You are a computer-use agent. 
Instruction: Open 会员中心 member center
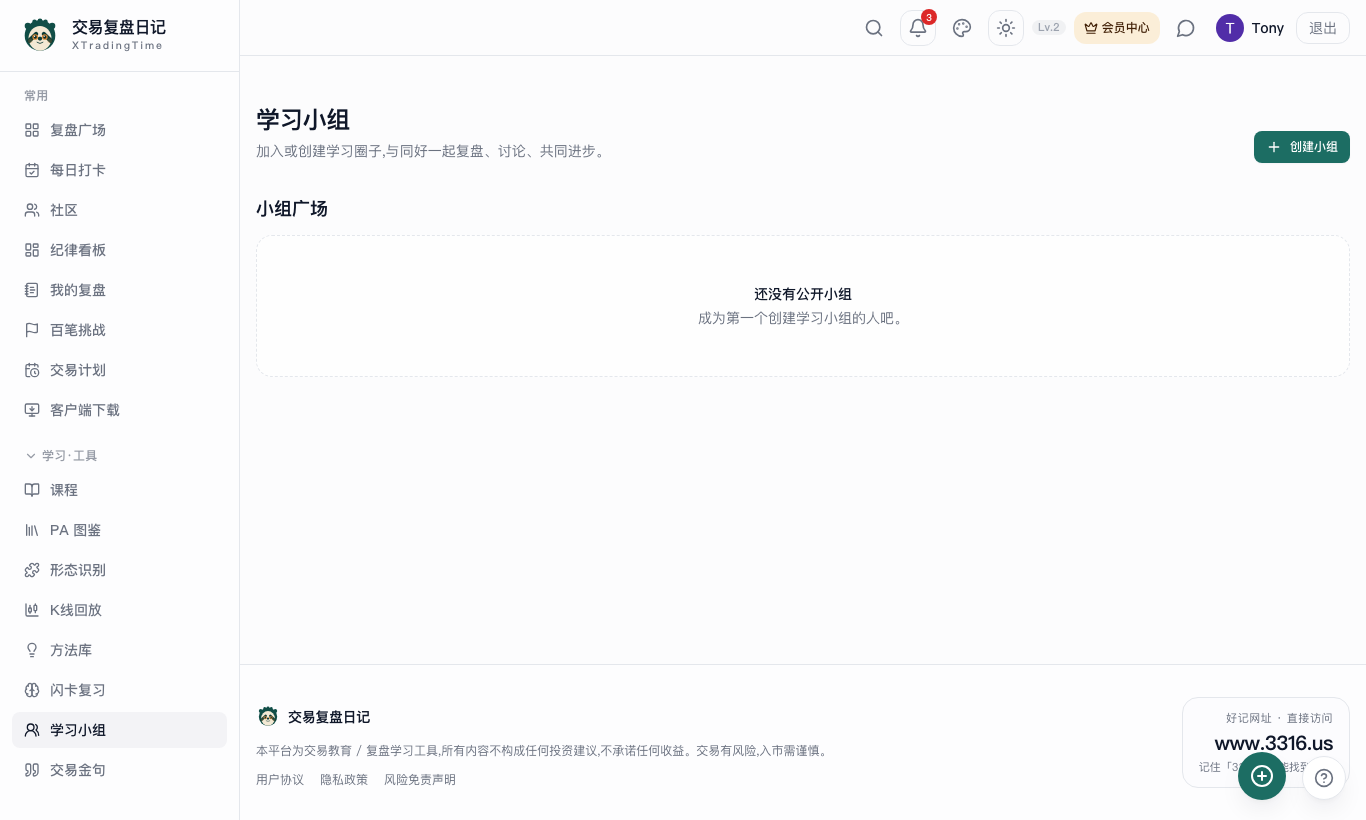click(x=1117, y=28)
